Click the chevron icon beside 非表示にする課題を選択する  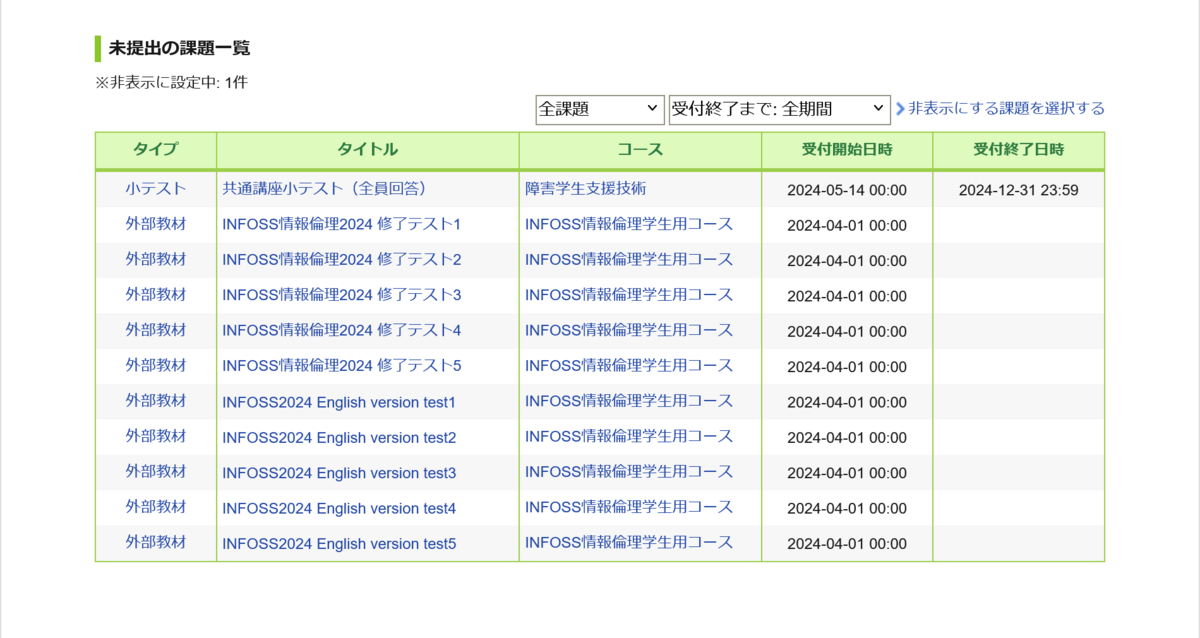[x=900, y=109]
